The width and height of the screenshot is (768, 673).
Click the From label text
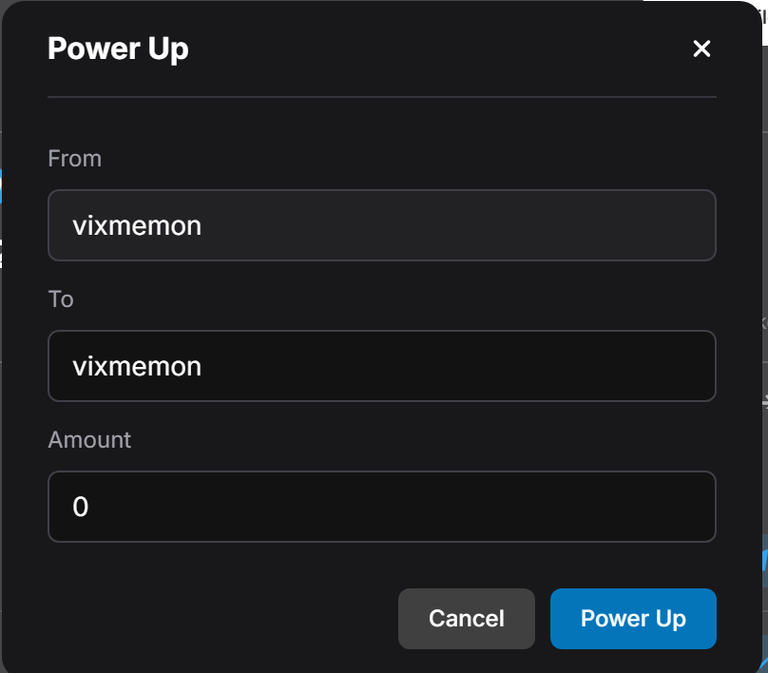[x=74, y=159]
